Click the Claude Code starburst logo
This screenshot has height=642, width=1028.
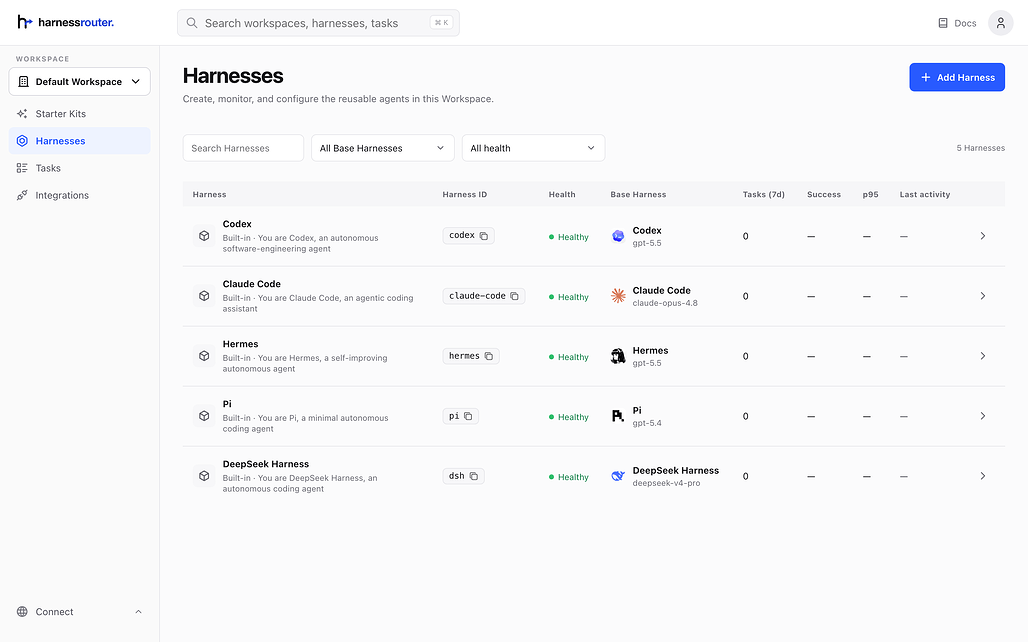point(618,296)
